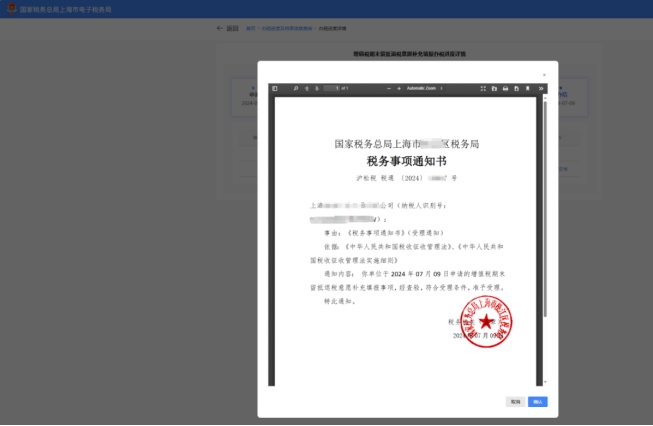This screenshot has height=426, width=653.
Task: Click the 返回 back arrow on background page
Action: coord(219,28)
